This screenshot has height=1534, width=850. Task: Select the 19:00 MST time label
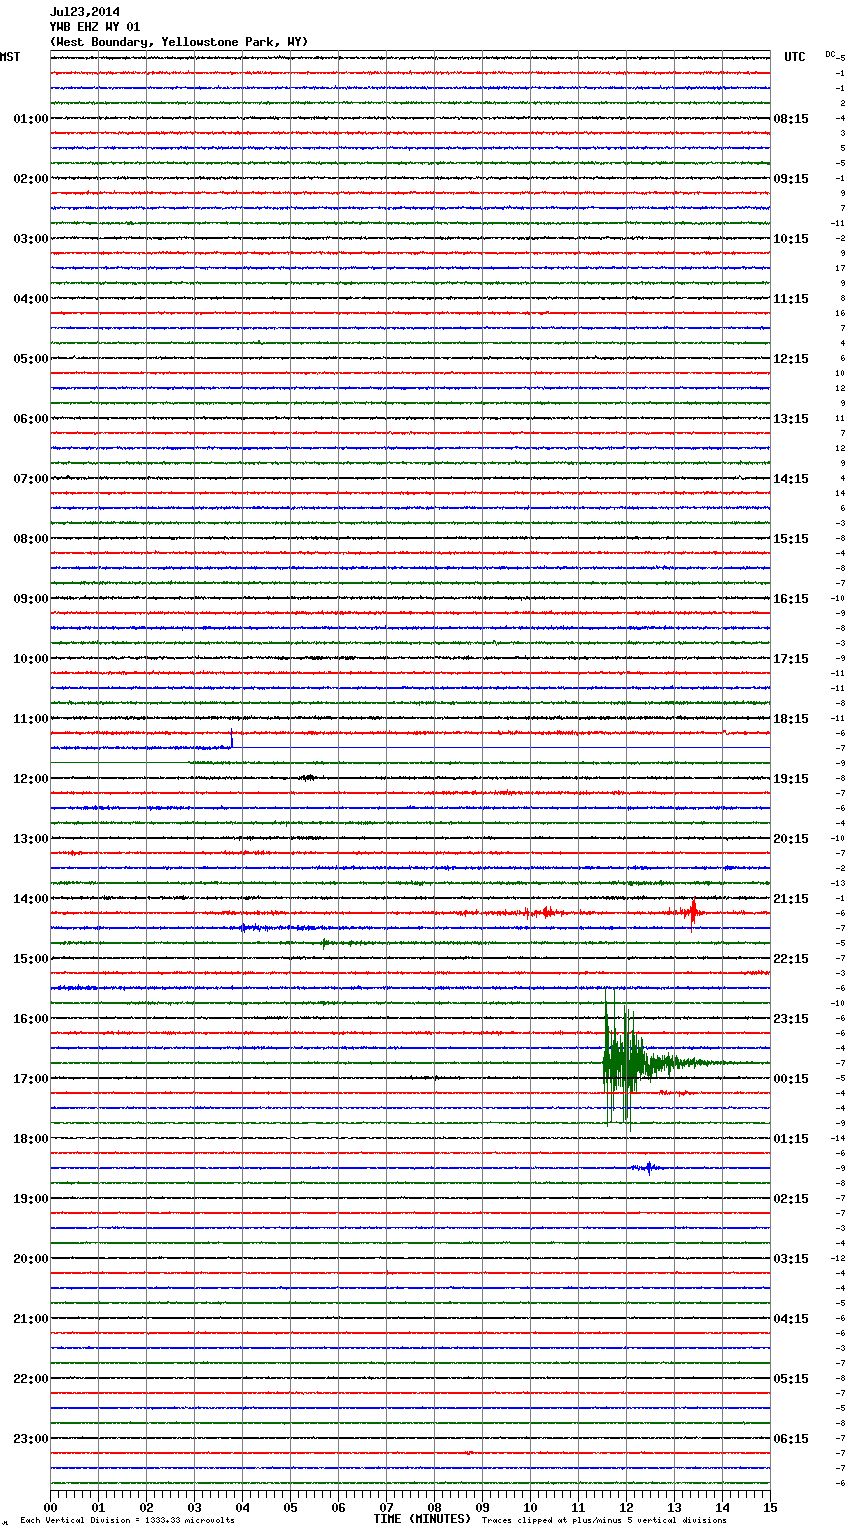click(31, 1199)
